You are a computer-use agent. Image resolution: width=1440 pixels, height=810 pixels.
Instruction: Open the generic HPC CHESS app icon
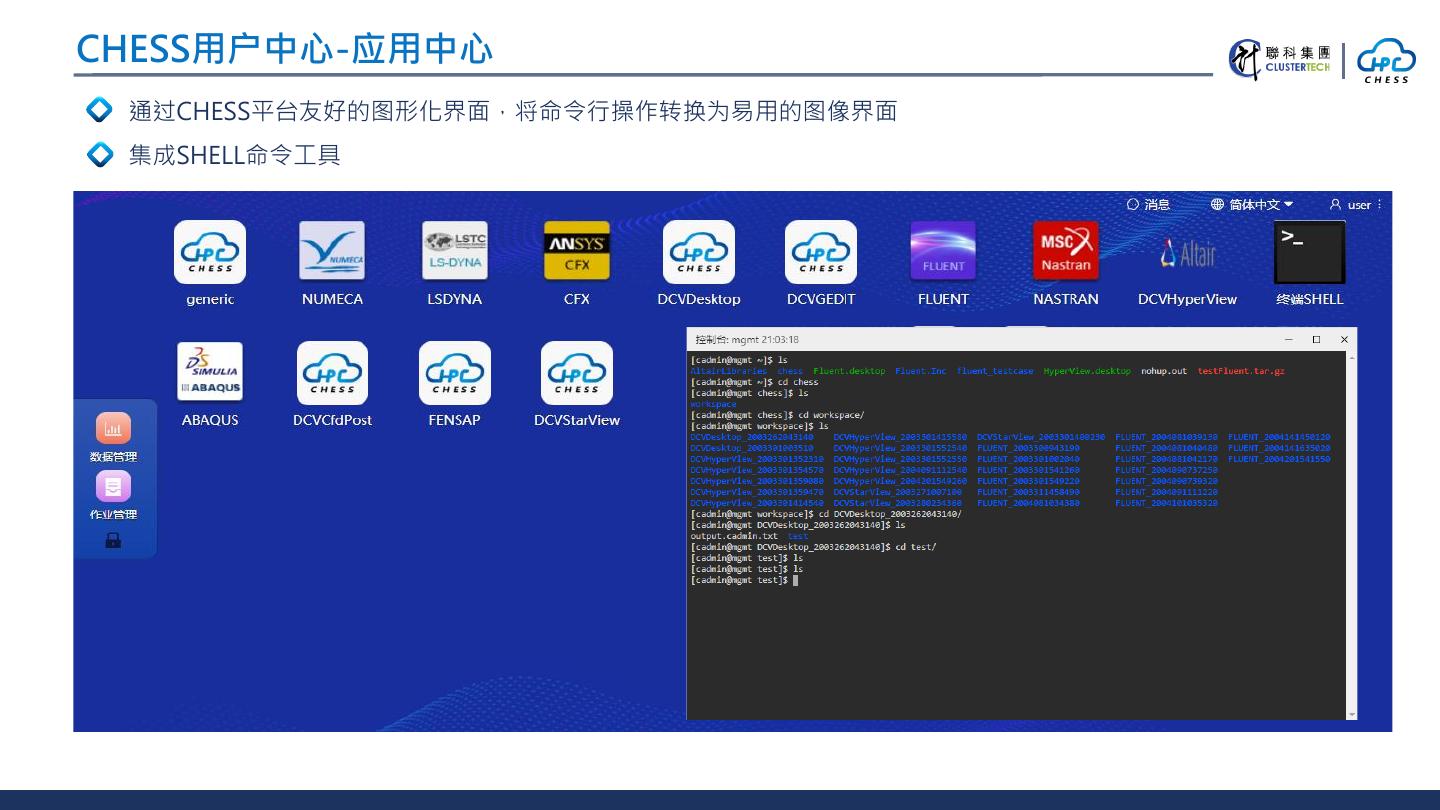pos(210,252)
